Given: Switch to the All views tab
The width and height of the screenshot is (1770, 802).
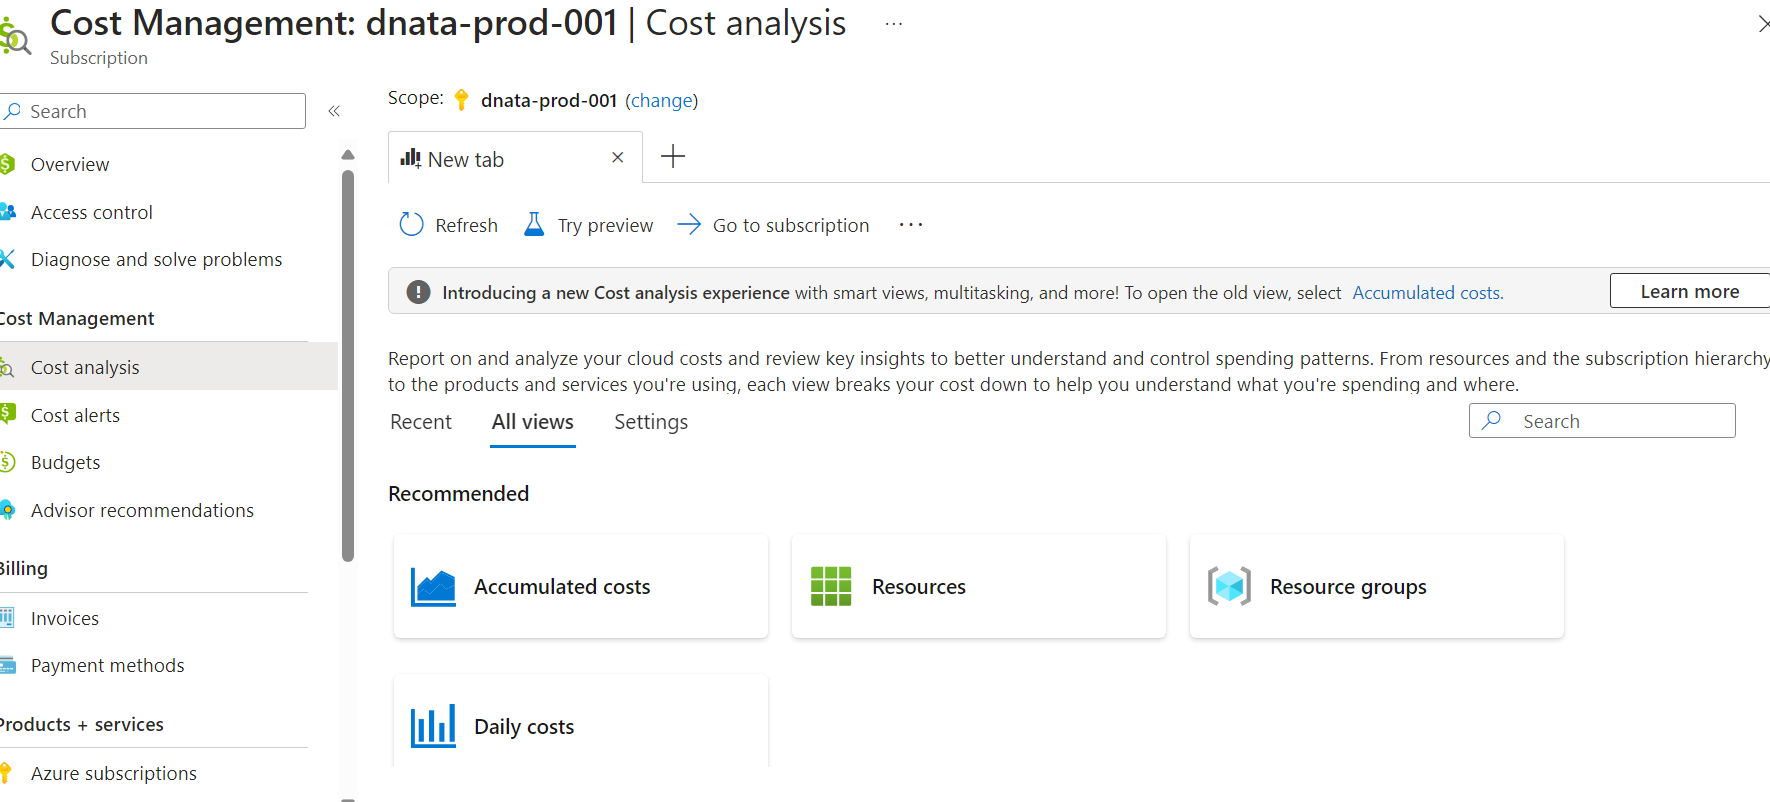Looking at the screenshot, I should point(532,422).
